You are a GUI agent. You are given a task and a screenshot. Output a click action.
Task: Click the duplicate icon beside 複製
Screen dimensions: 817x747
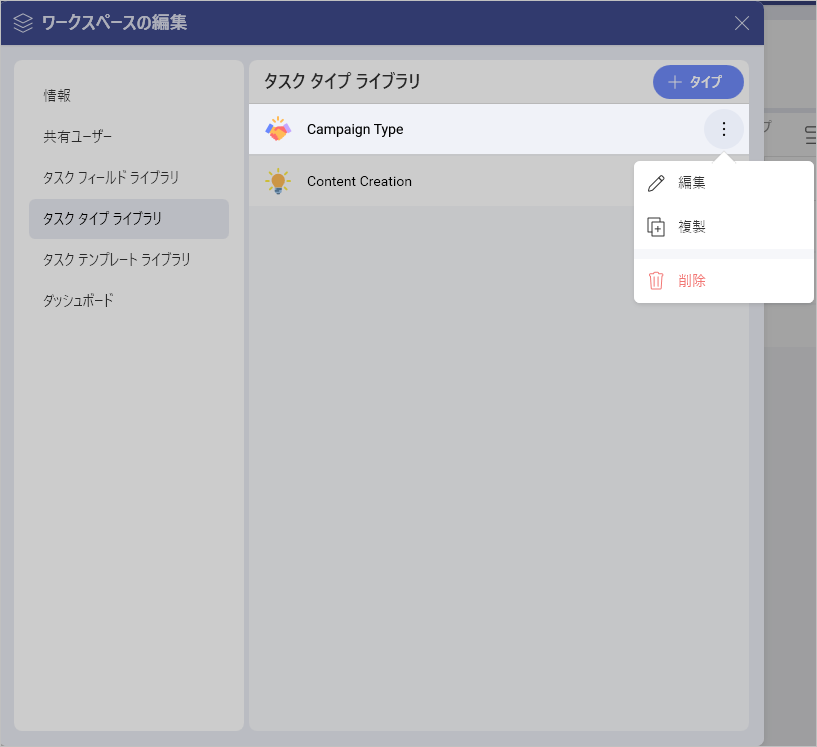(656, 227)
